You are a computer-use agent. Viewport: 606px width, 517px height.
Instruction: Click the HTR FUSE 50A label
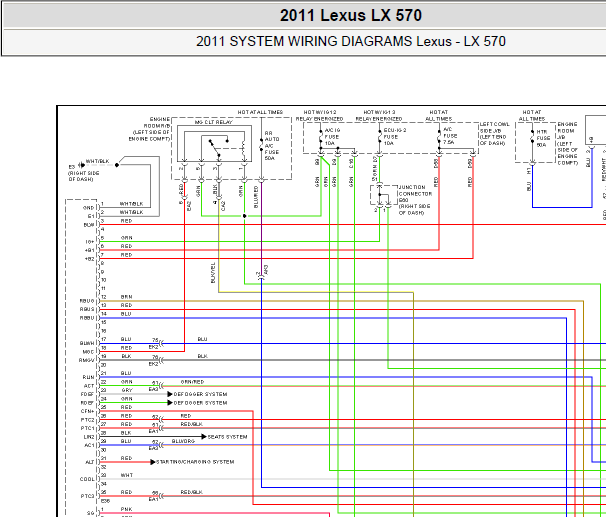point(543,138)
